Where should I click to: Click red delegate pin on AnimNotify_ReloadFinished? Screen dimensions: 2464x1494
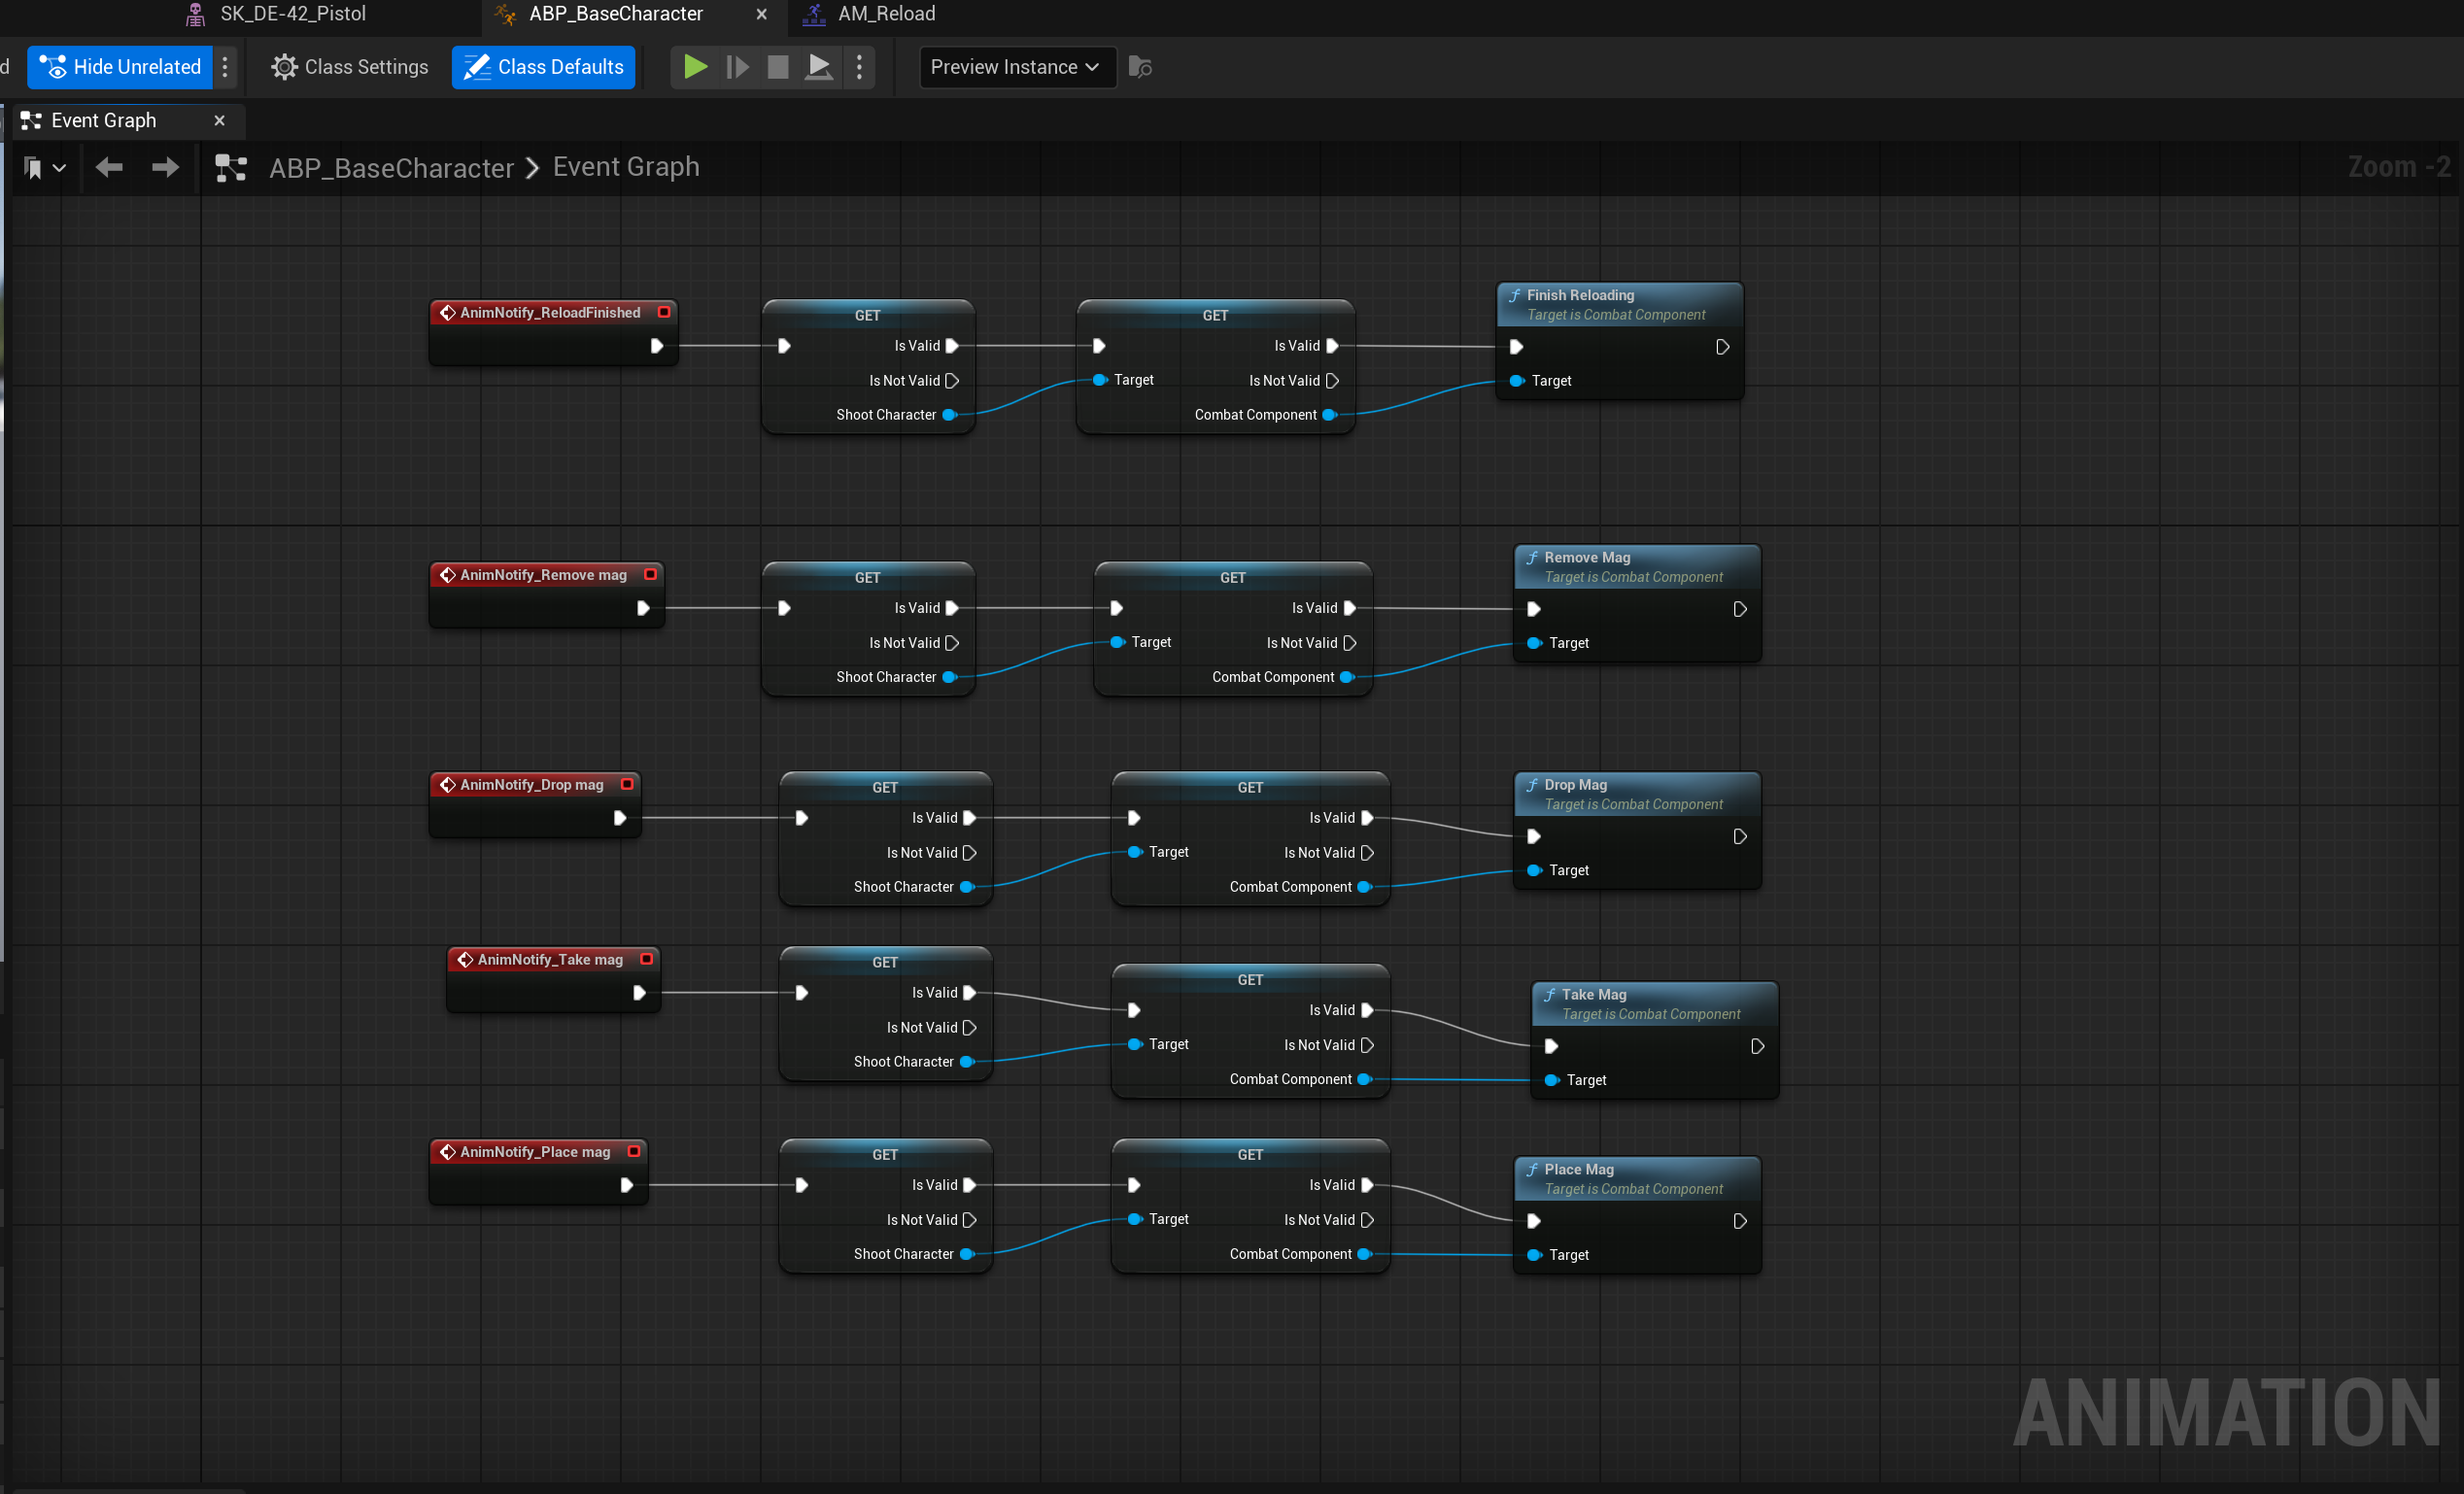click(x=664, y=312)
